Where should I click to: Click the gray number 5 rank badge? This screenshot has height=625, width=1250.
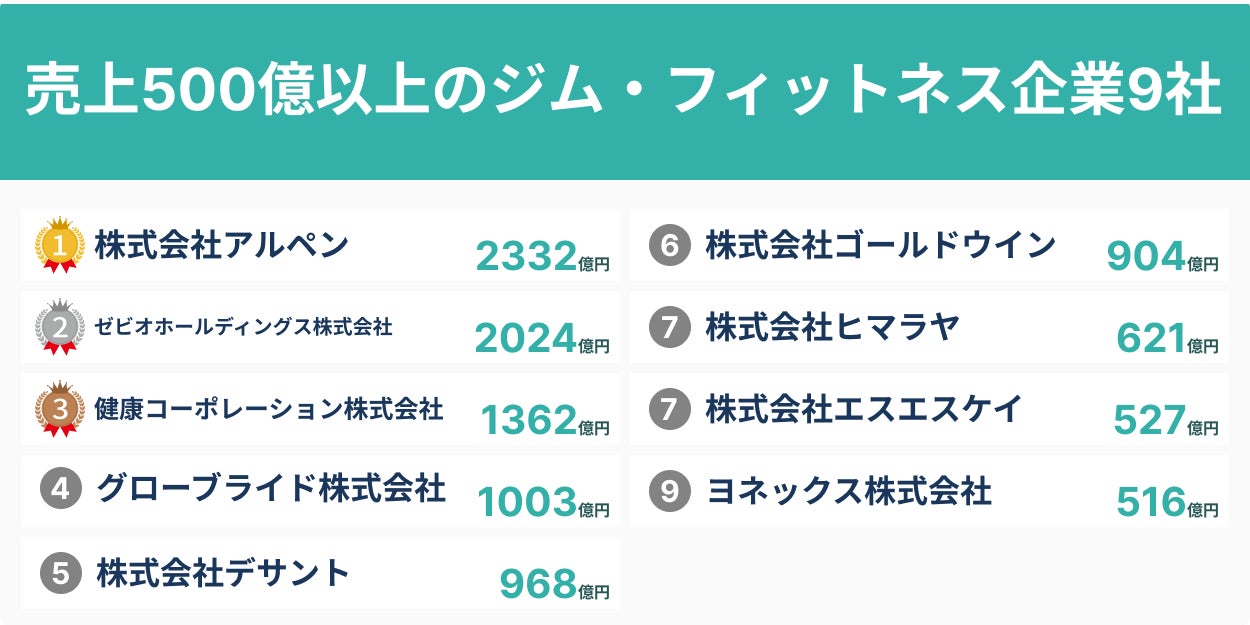pyautogui.click(x=60, y=574)
